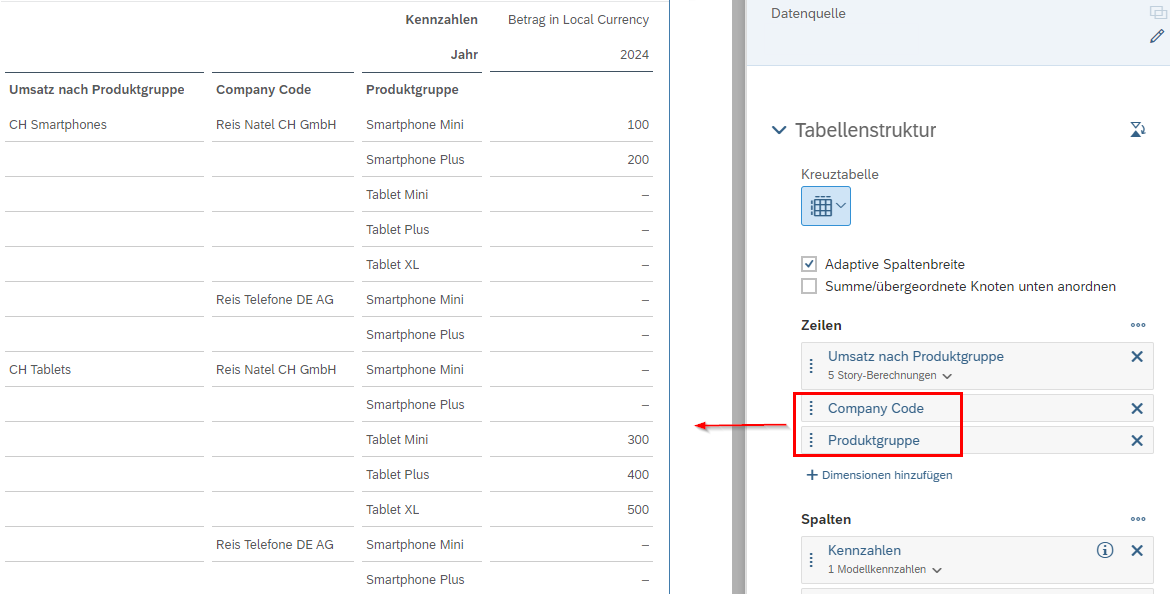Click the info icon next to Kennzahlen

pyautogui.click(x=1105, y=550)
